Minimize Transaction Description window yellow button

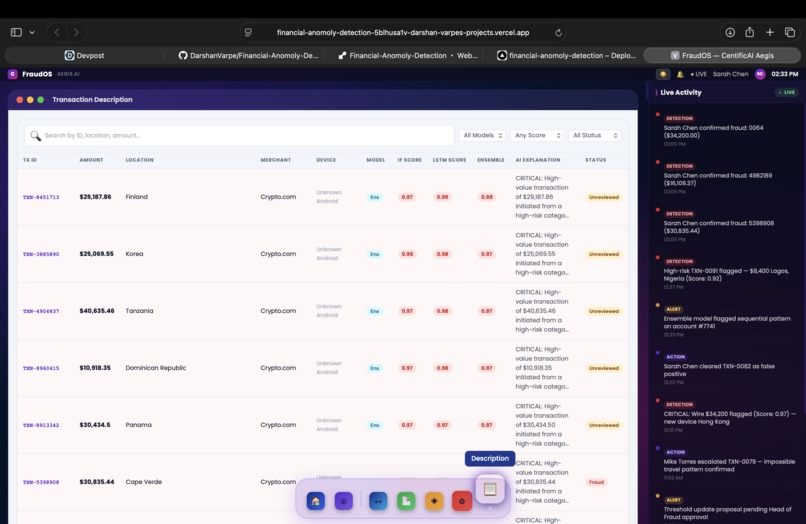tap(30, 100)
